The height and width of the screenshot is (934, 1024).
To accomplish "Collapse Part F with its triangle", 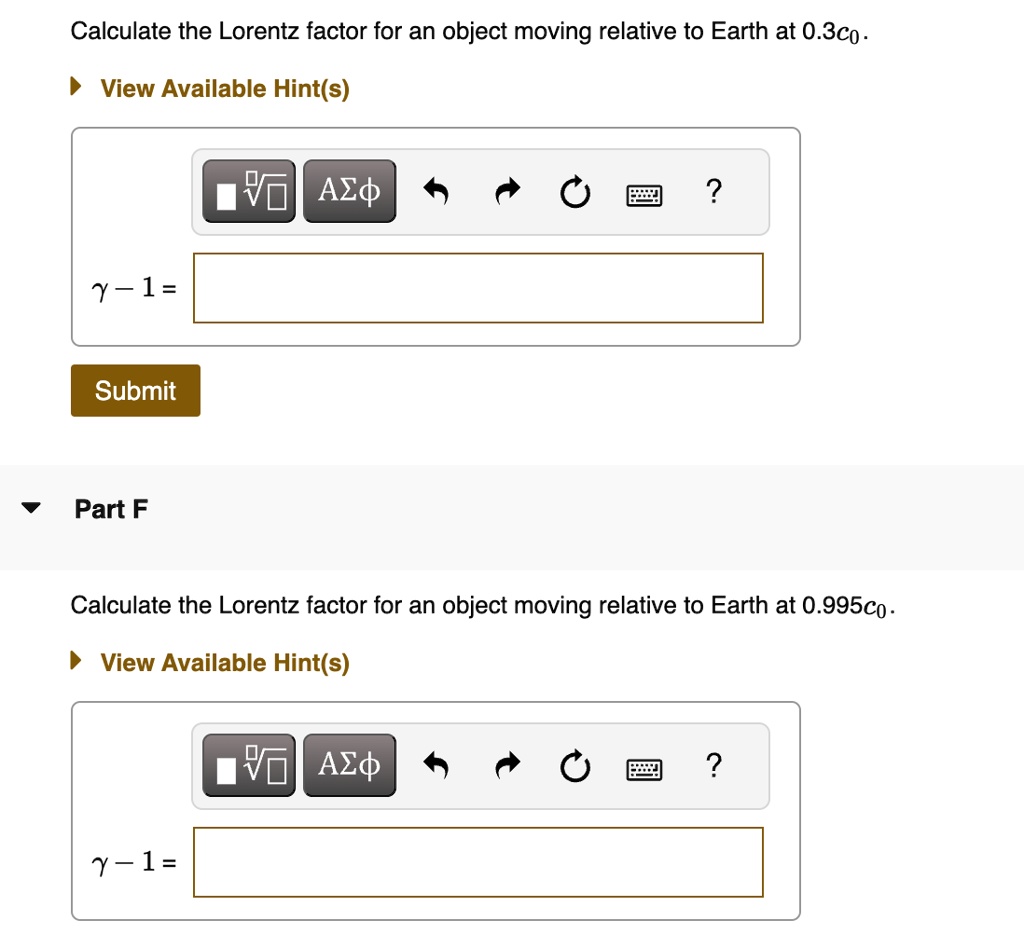I will tap(29, 507).
